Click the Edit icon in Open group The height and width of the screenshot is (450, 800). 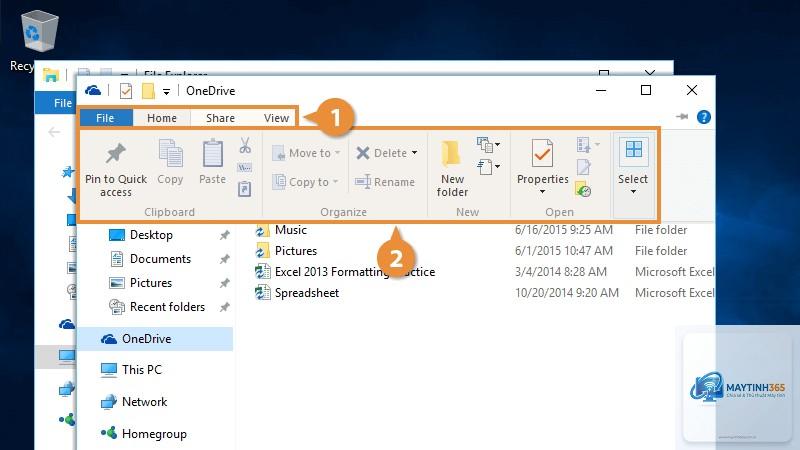point(583,167)
